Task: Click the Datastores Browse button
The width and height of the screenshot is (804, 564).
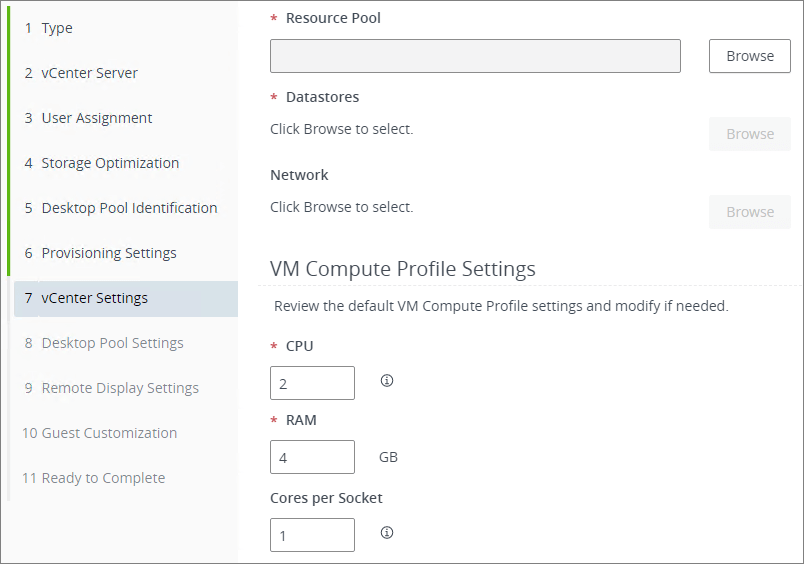Action: click(x=749, y=134)
